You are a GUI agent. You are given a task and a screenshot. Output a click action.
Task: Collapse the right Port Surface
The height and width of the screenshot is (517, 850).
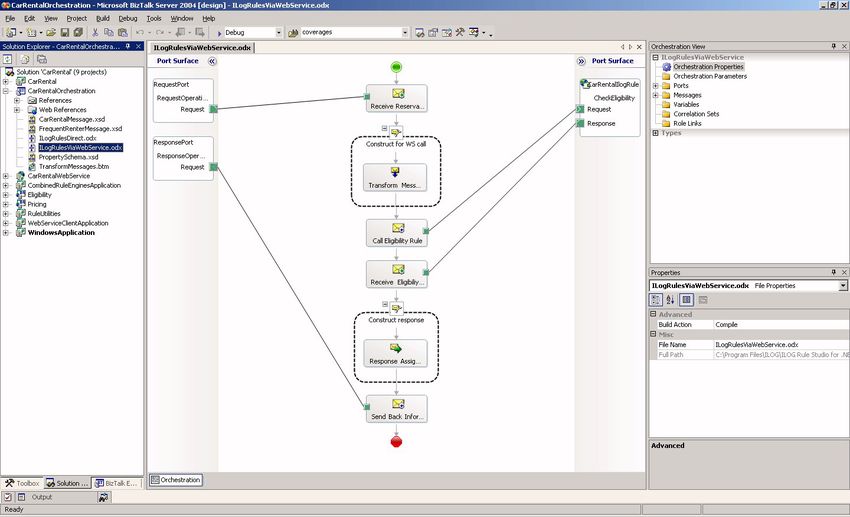pos(581,61)
